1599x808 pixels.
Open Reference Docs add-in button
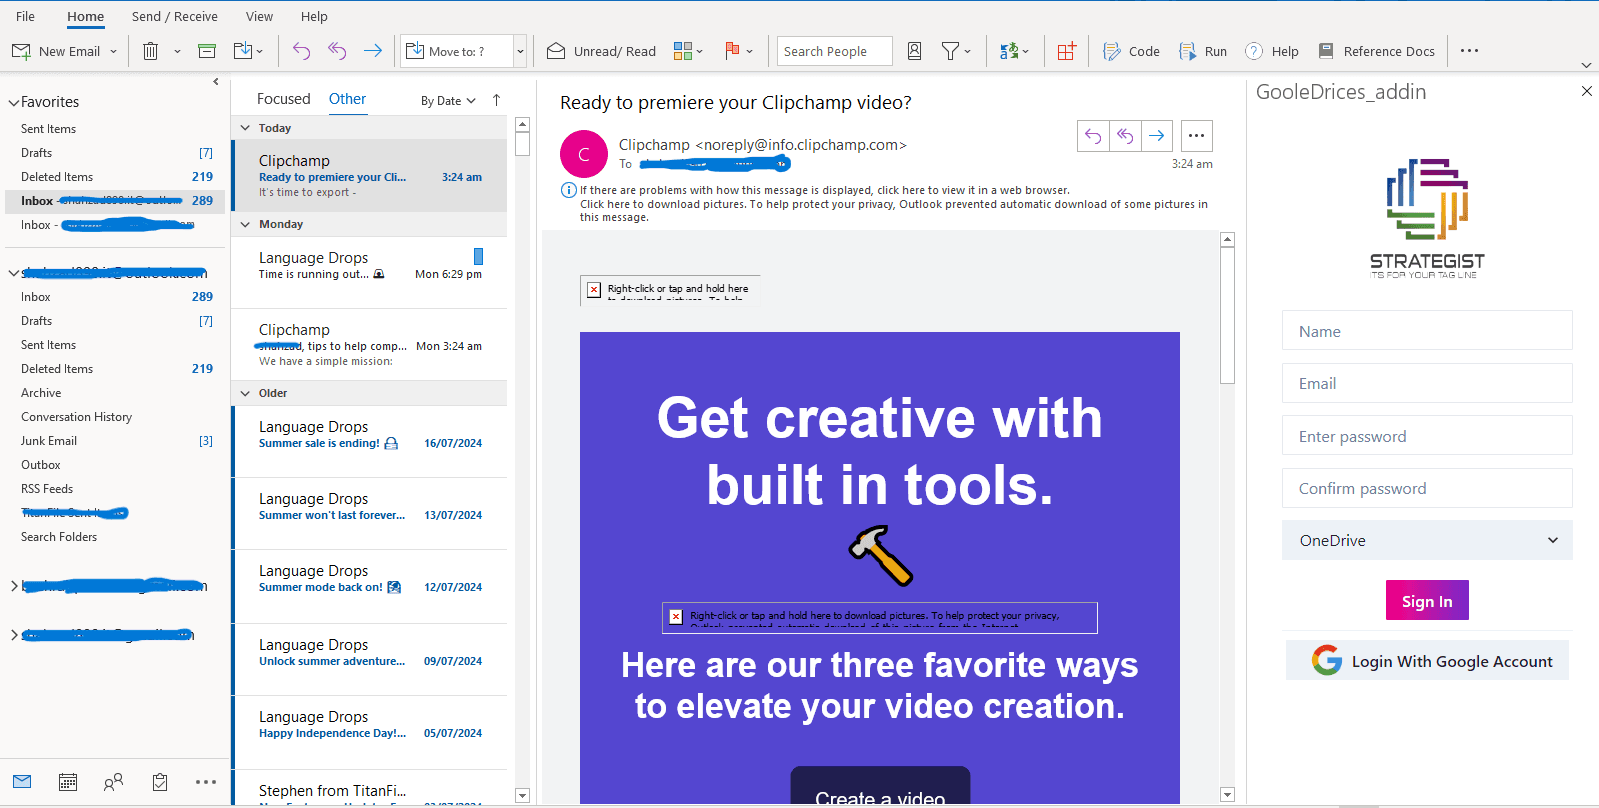point(1376,51)
